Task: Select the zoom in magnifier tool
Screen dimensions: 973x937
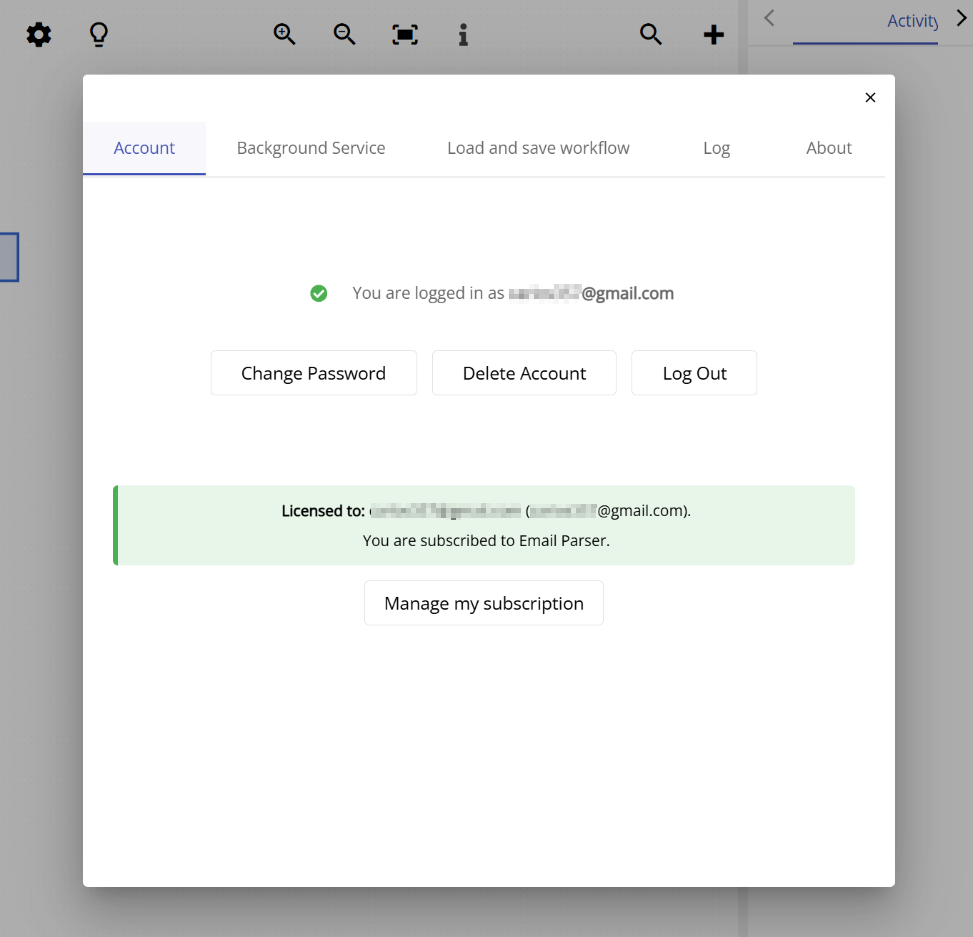Action: pos(284,34)
